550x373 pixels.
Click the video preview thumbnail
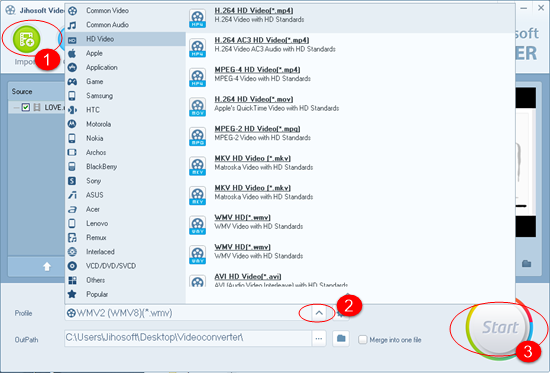tap(525, 162)
